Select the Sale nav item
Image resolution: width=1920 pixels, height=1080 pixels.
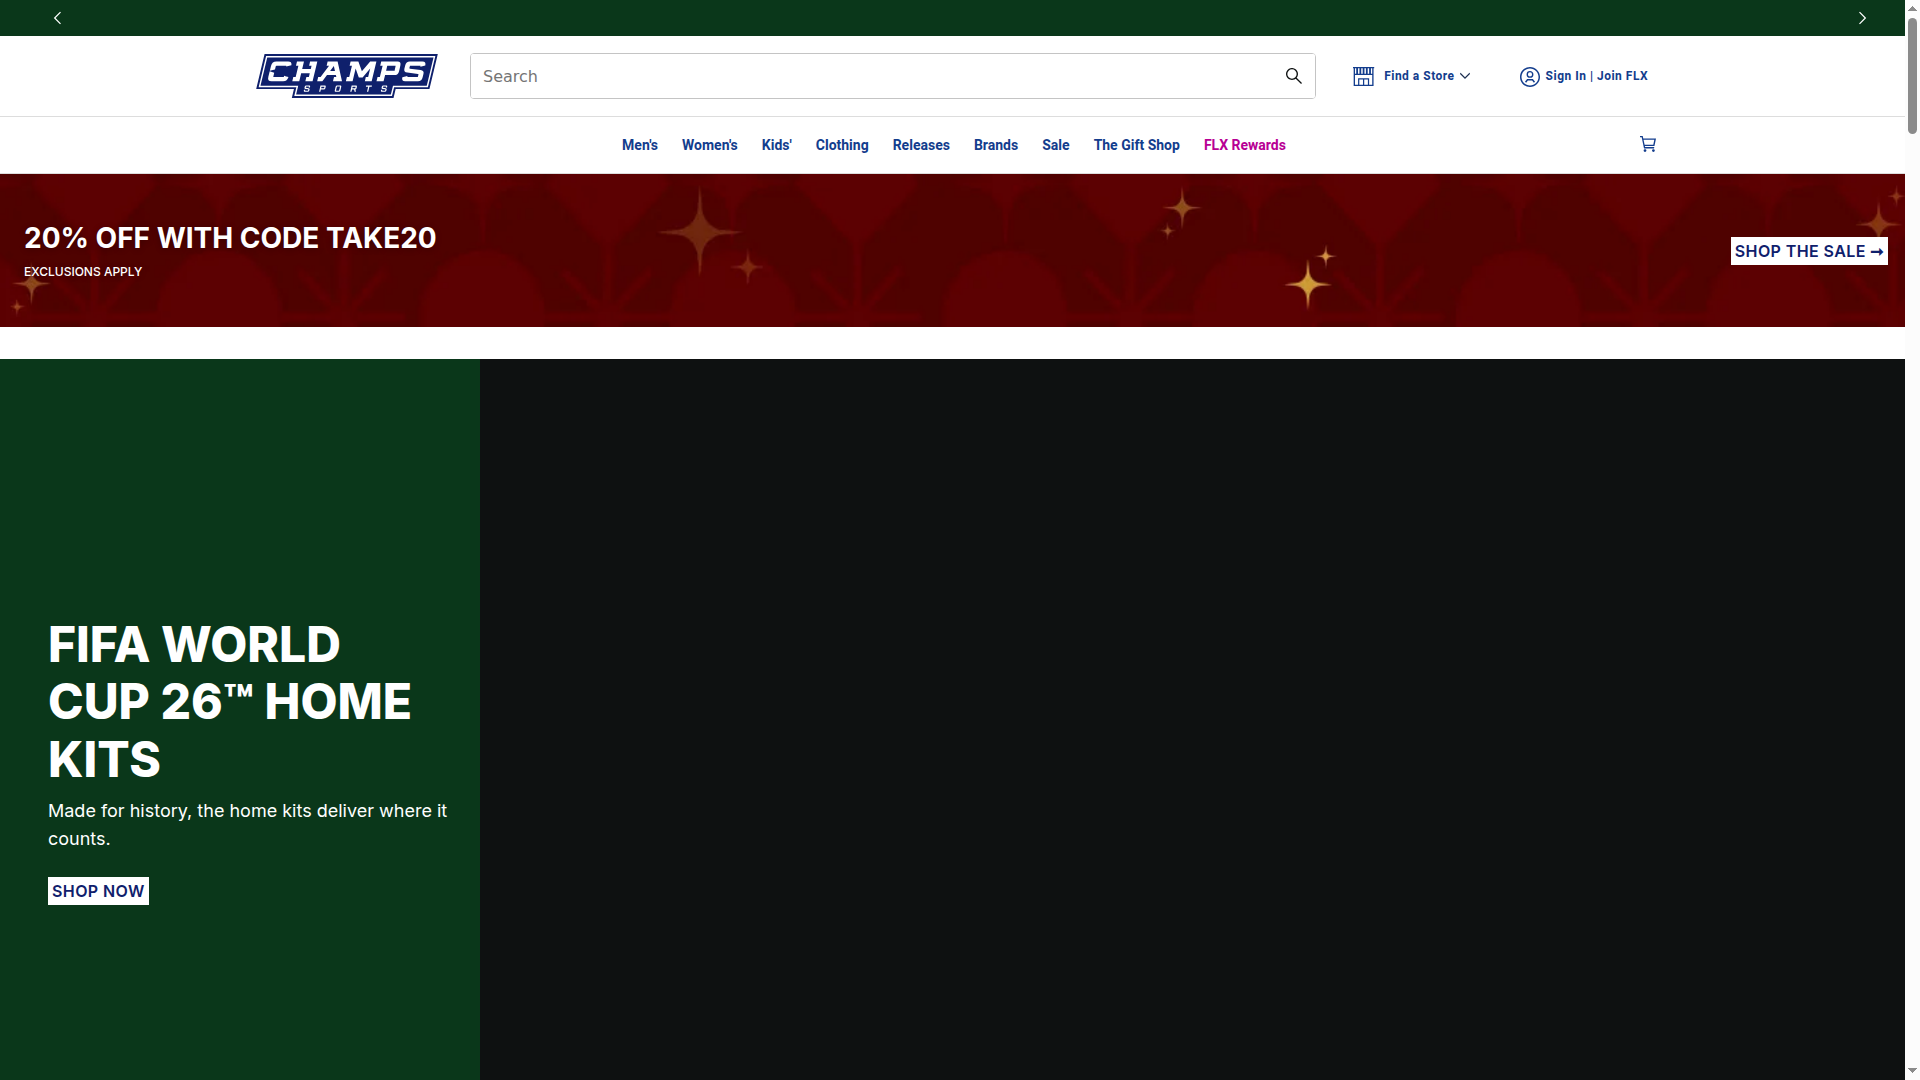coord(1055,145)
